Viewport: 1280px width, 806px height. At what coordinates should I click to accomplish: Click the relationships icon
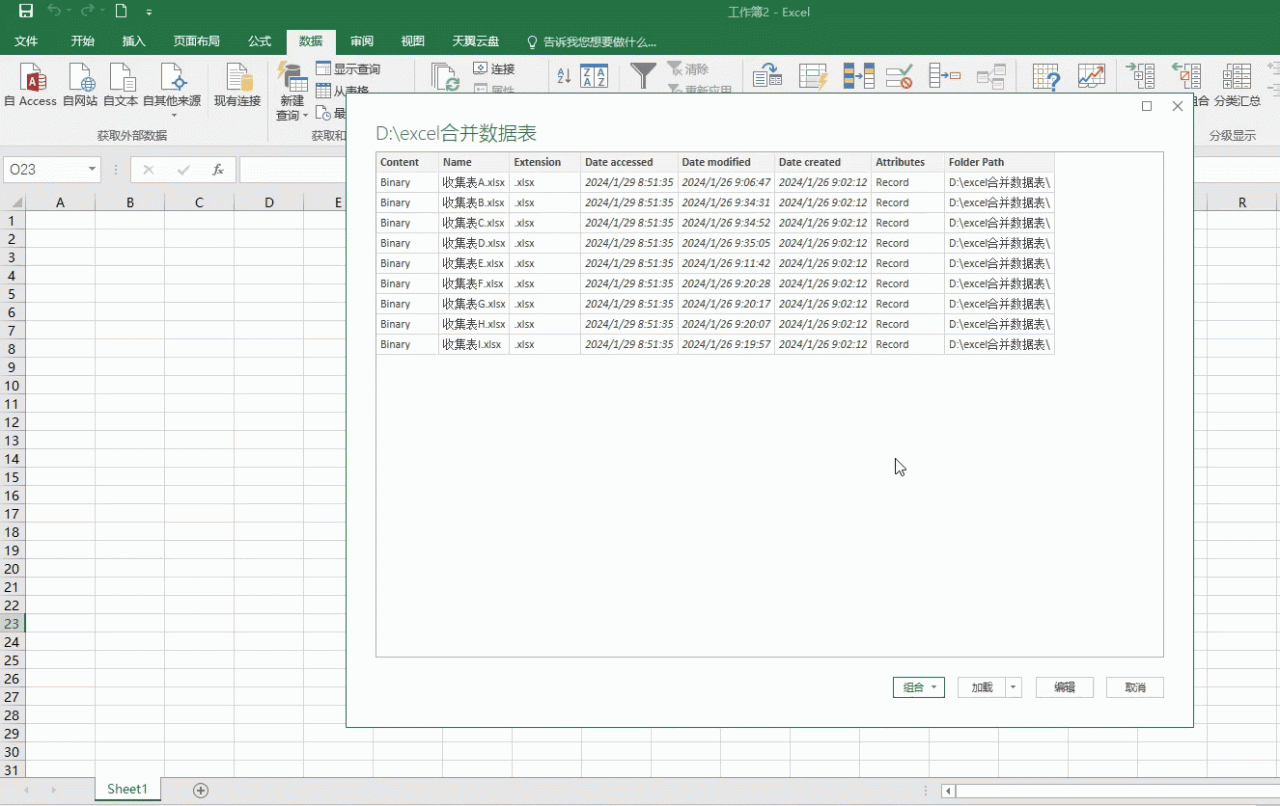pos(991,76)
